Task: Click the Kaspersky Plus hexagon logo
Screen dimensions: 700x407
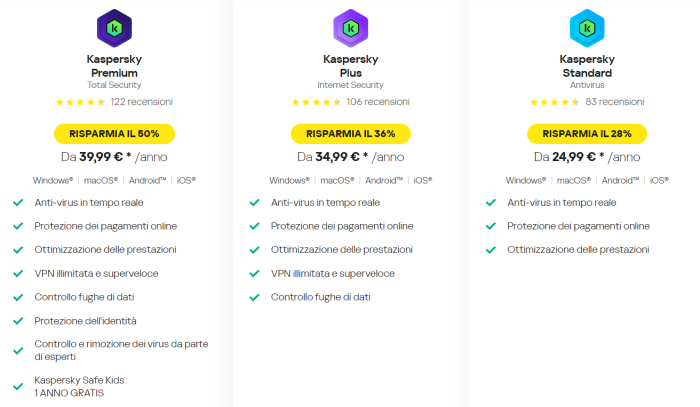Action: (x=350, y=27)
